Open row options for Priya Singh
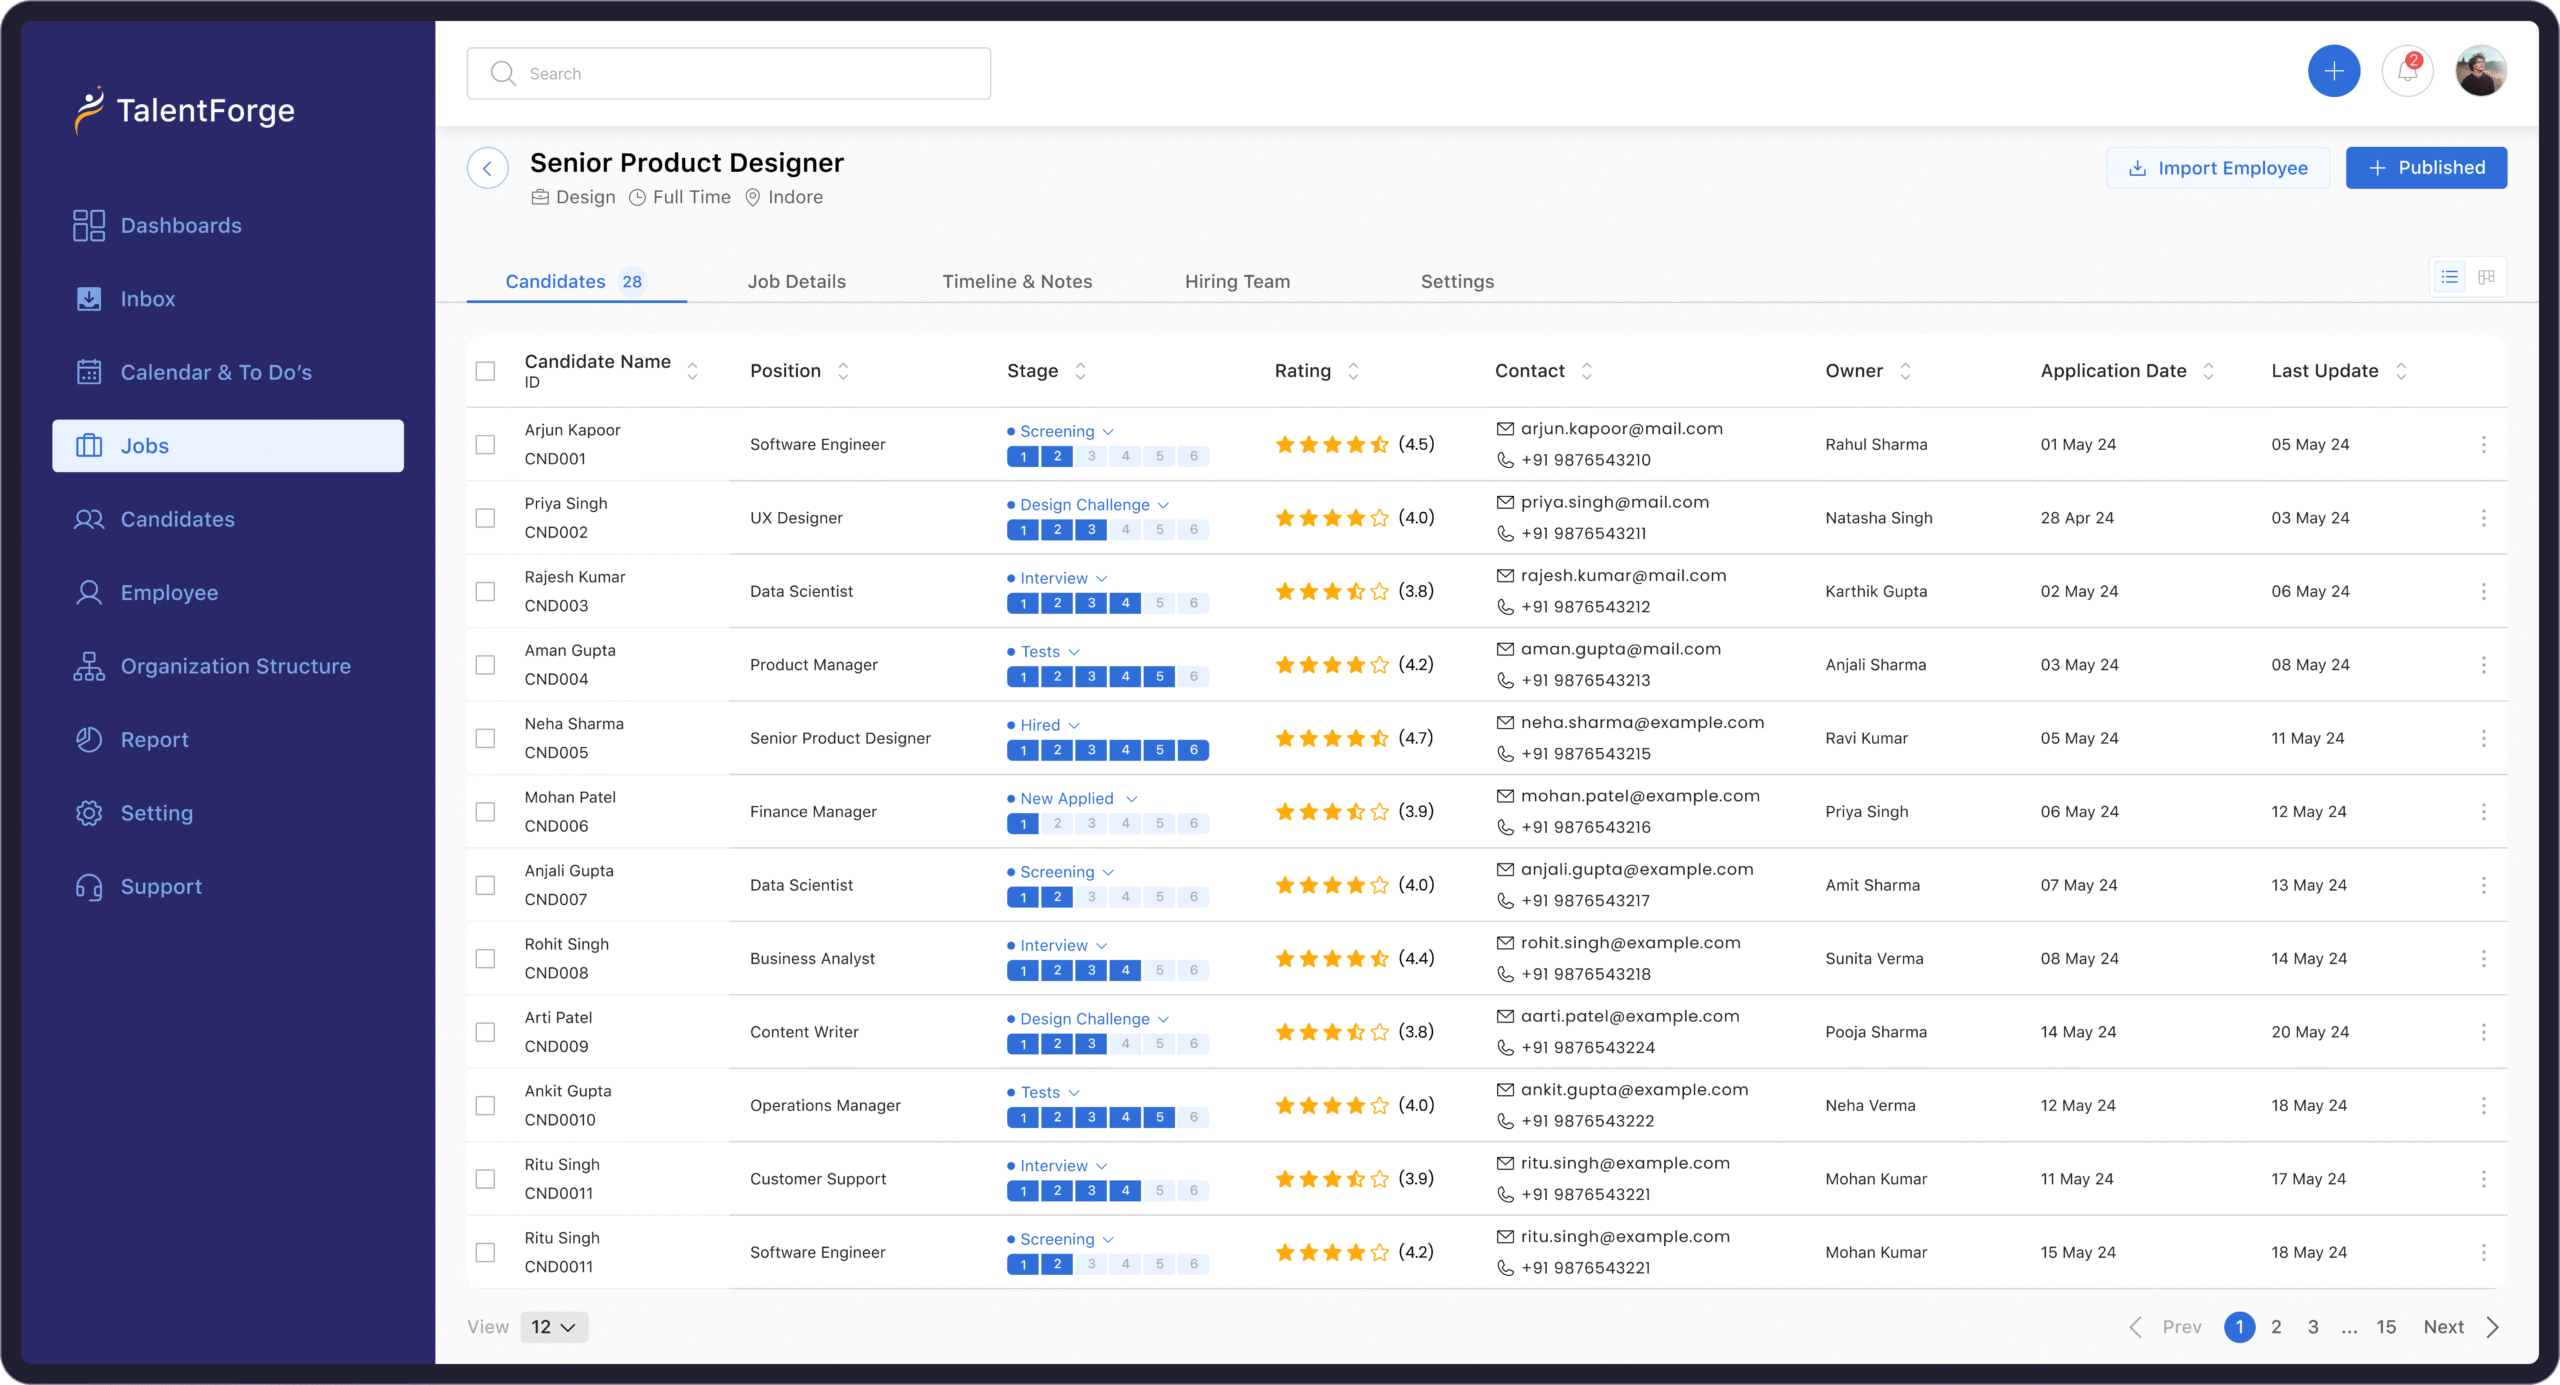The image size is (2560, 1385). (2483, 518)
